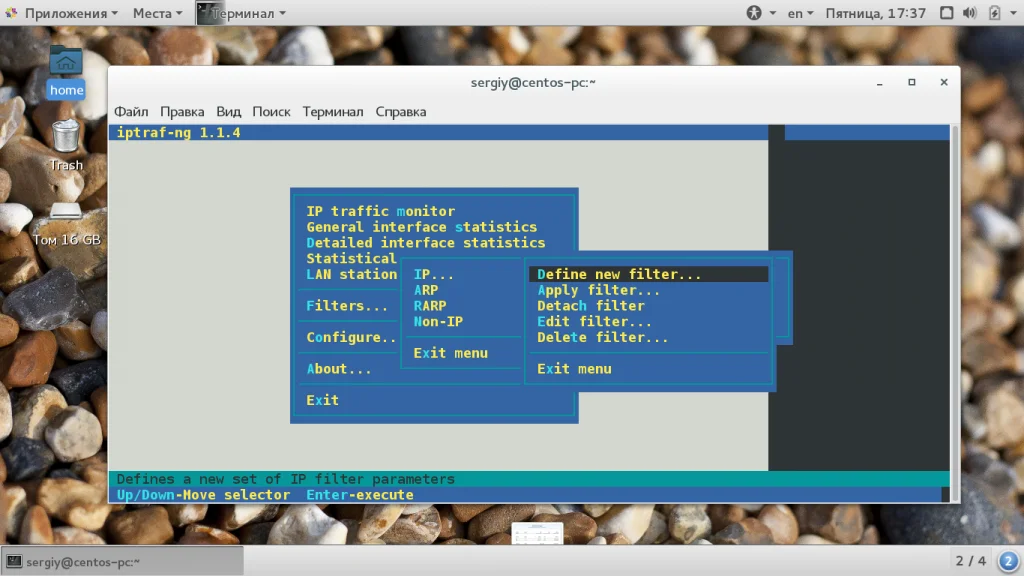The height and width of the screenshot is (576, 1024).
Task: Open the clock showing Пятница, 17:37
Action: click(x=875, y=13)
